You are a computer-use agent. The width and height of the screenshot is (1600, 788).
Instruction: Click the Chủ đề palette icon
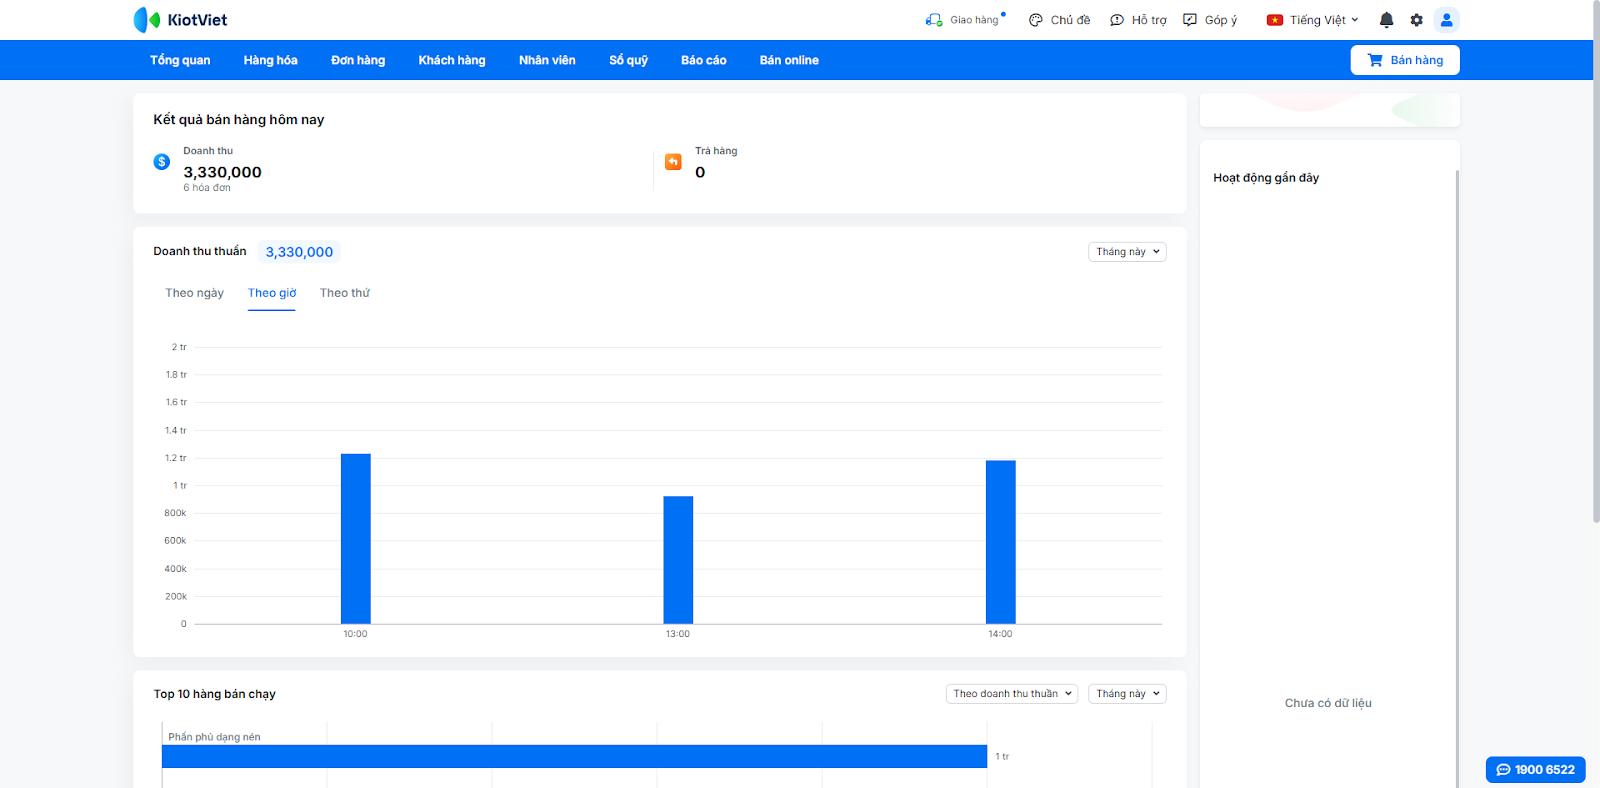1036,20
